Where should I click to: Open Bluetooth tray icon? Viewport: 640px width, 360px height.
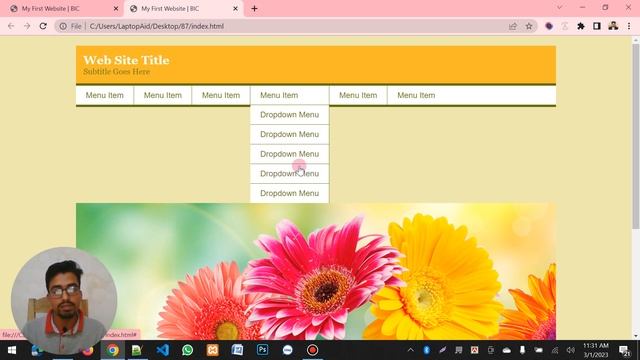(x=427, y=350)
